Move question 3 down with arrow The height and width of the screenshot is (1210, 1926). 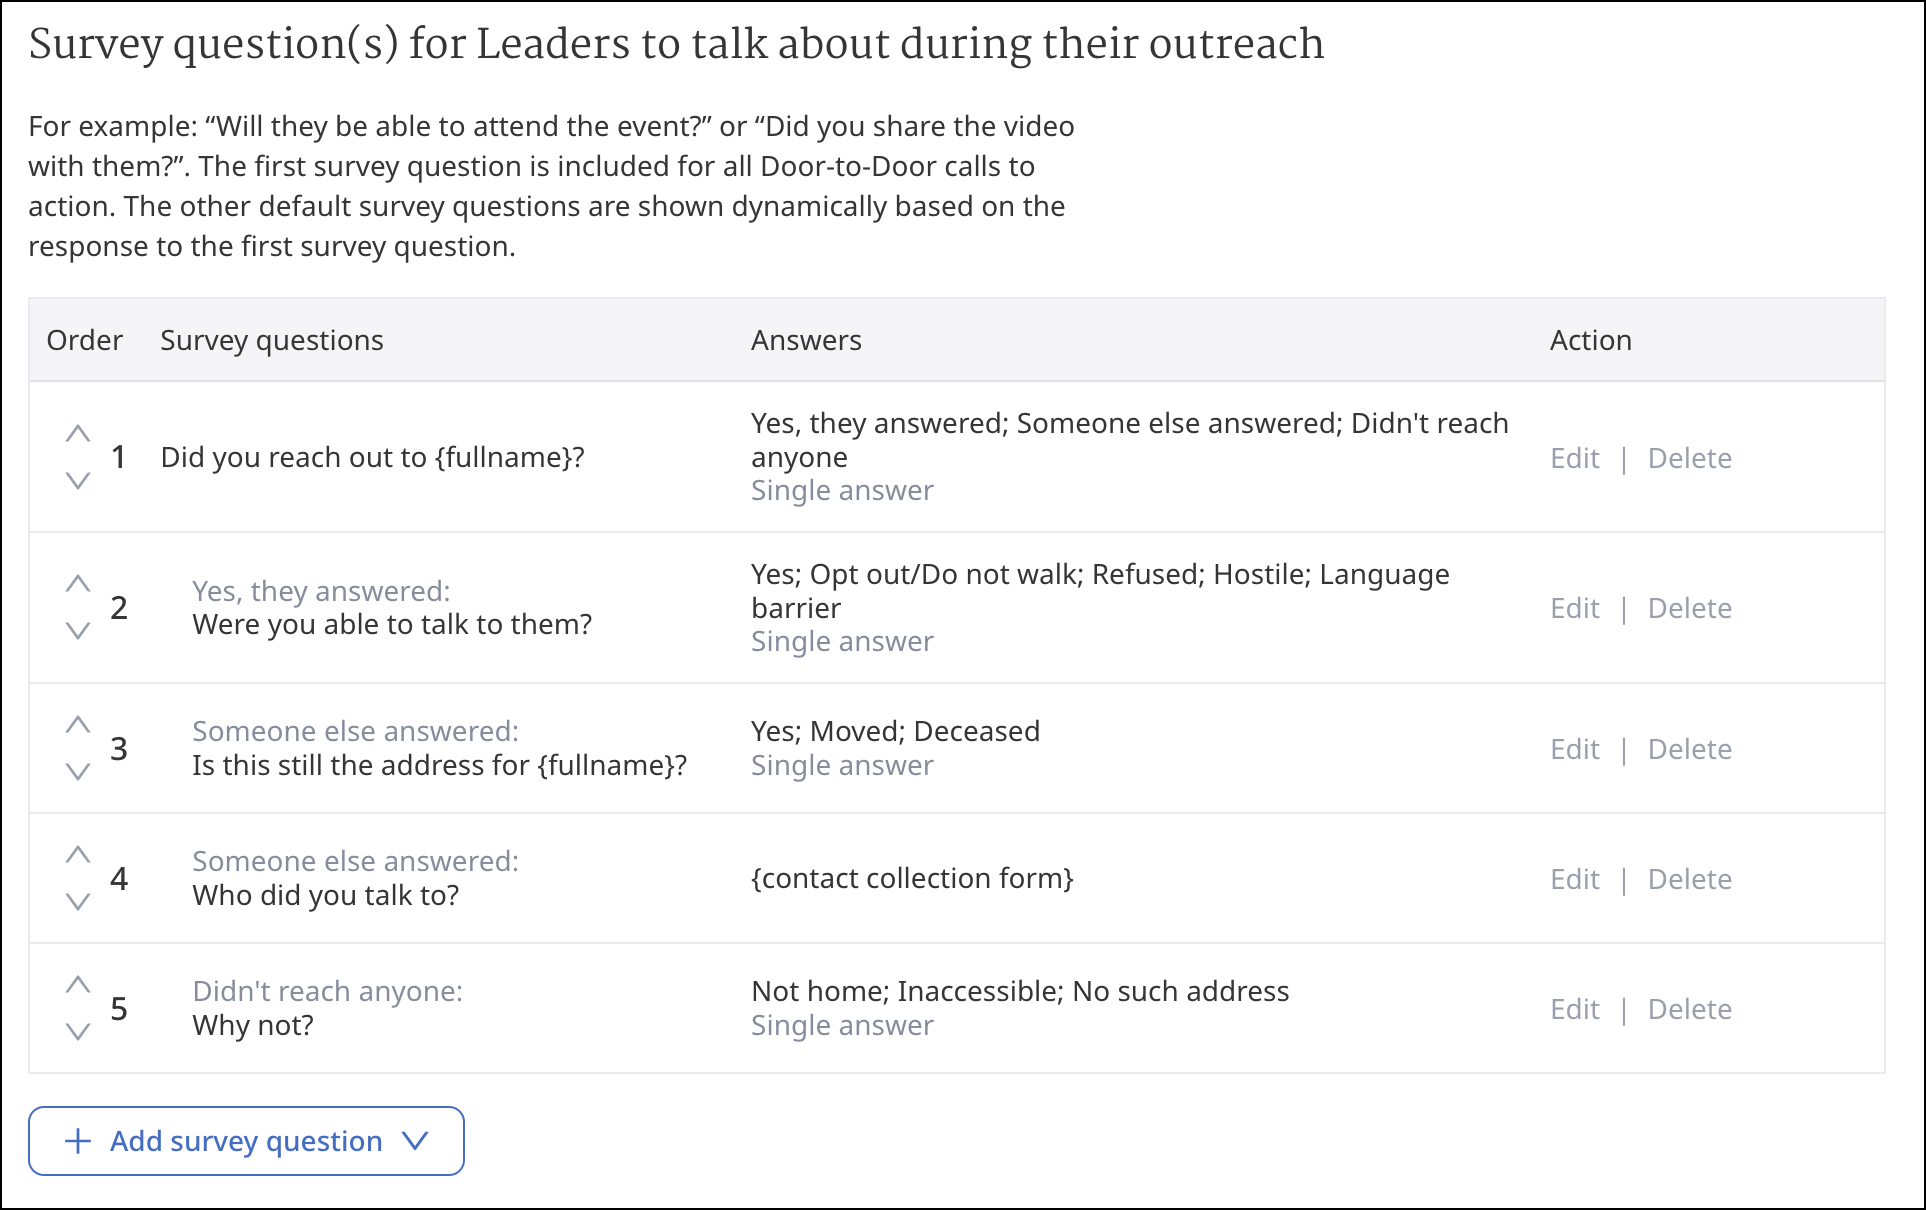pos(78,772)
